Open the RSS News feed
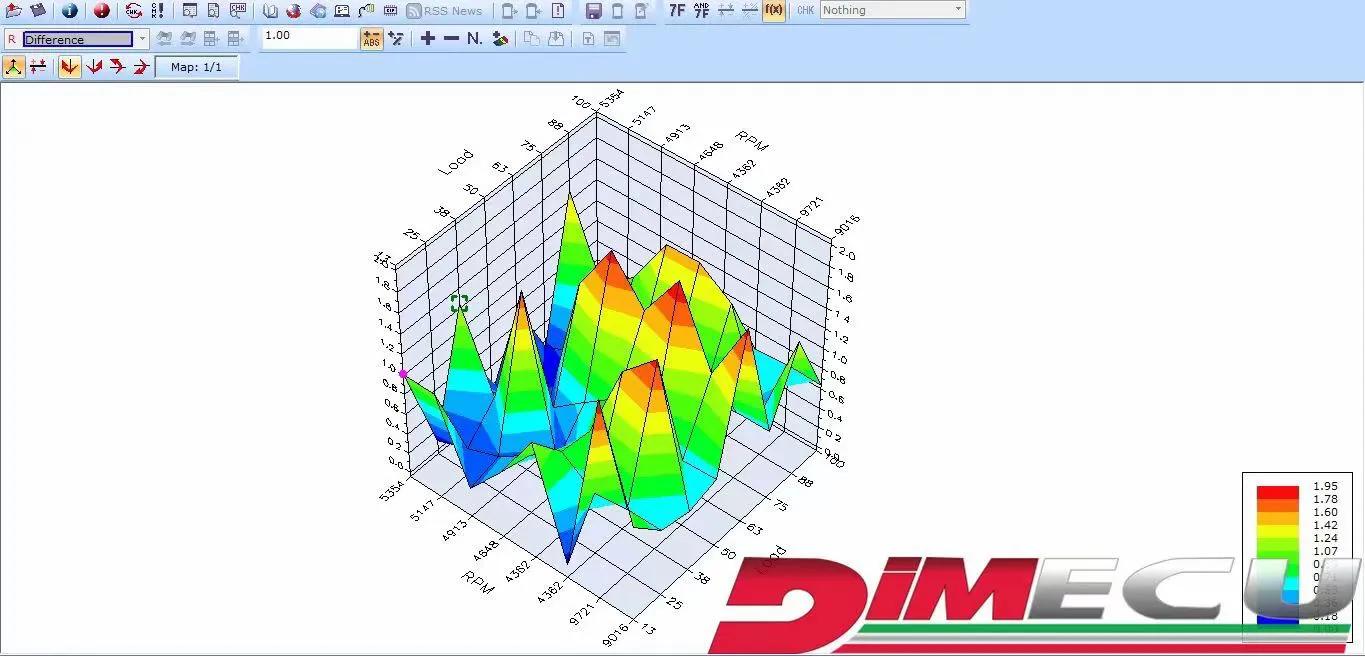 tap(444, 10)
